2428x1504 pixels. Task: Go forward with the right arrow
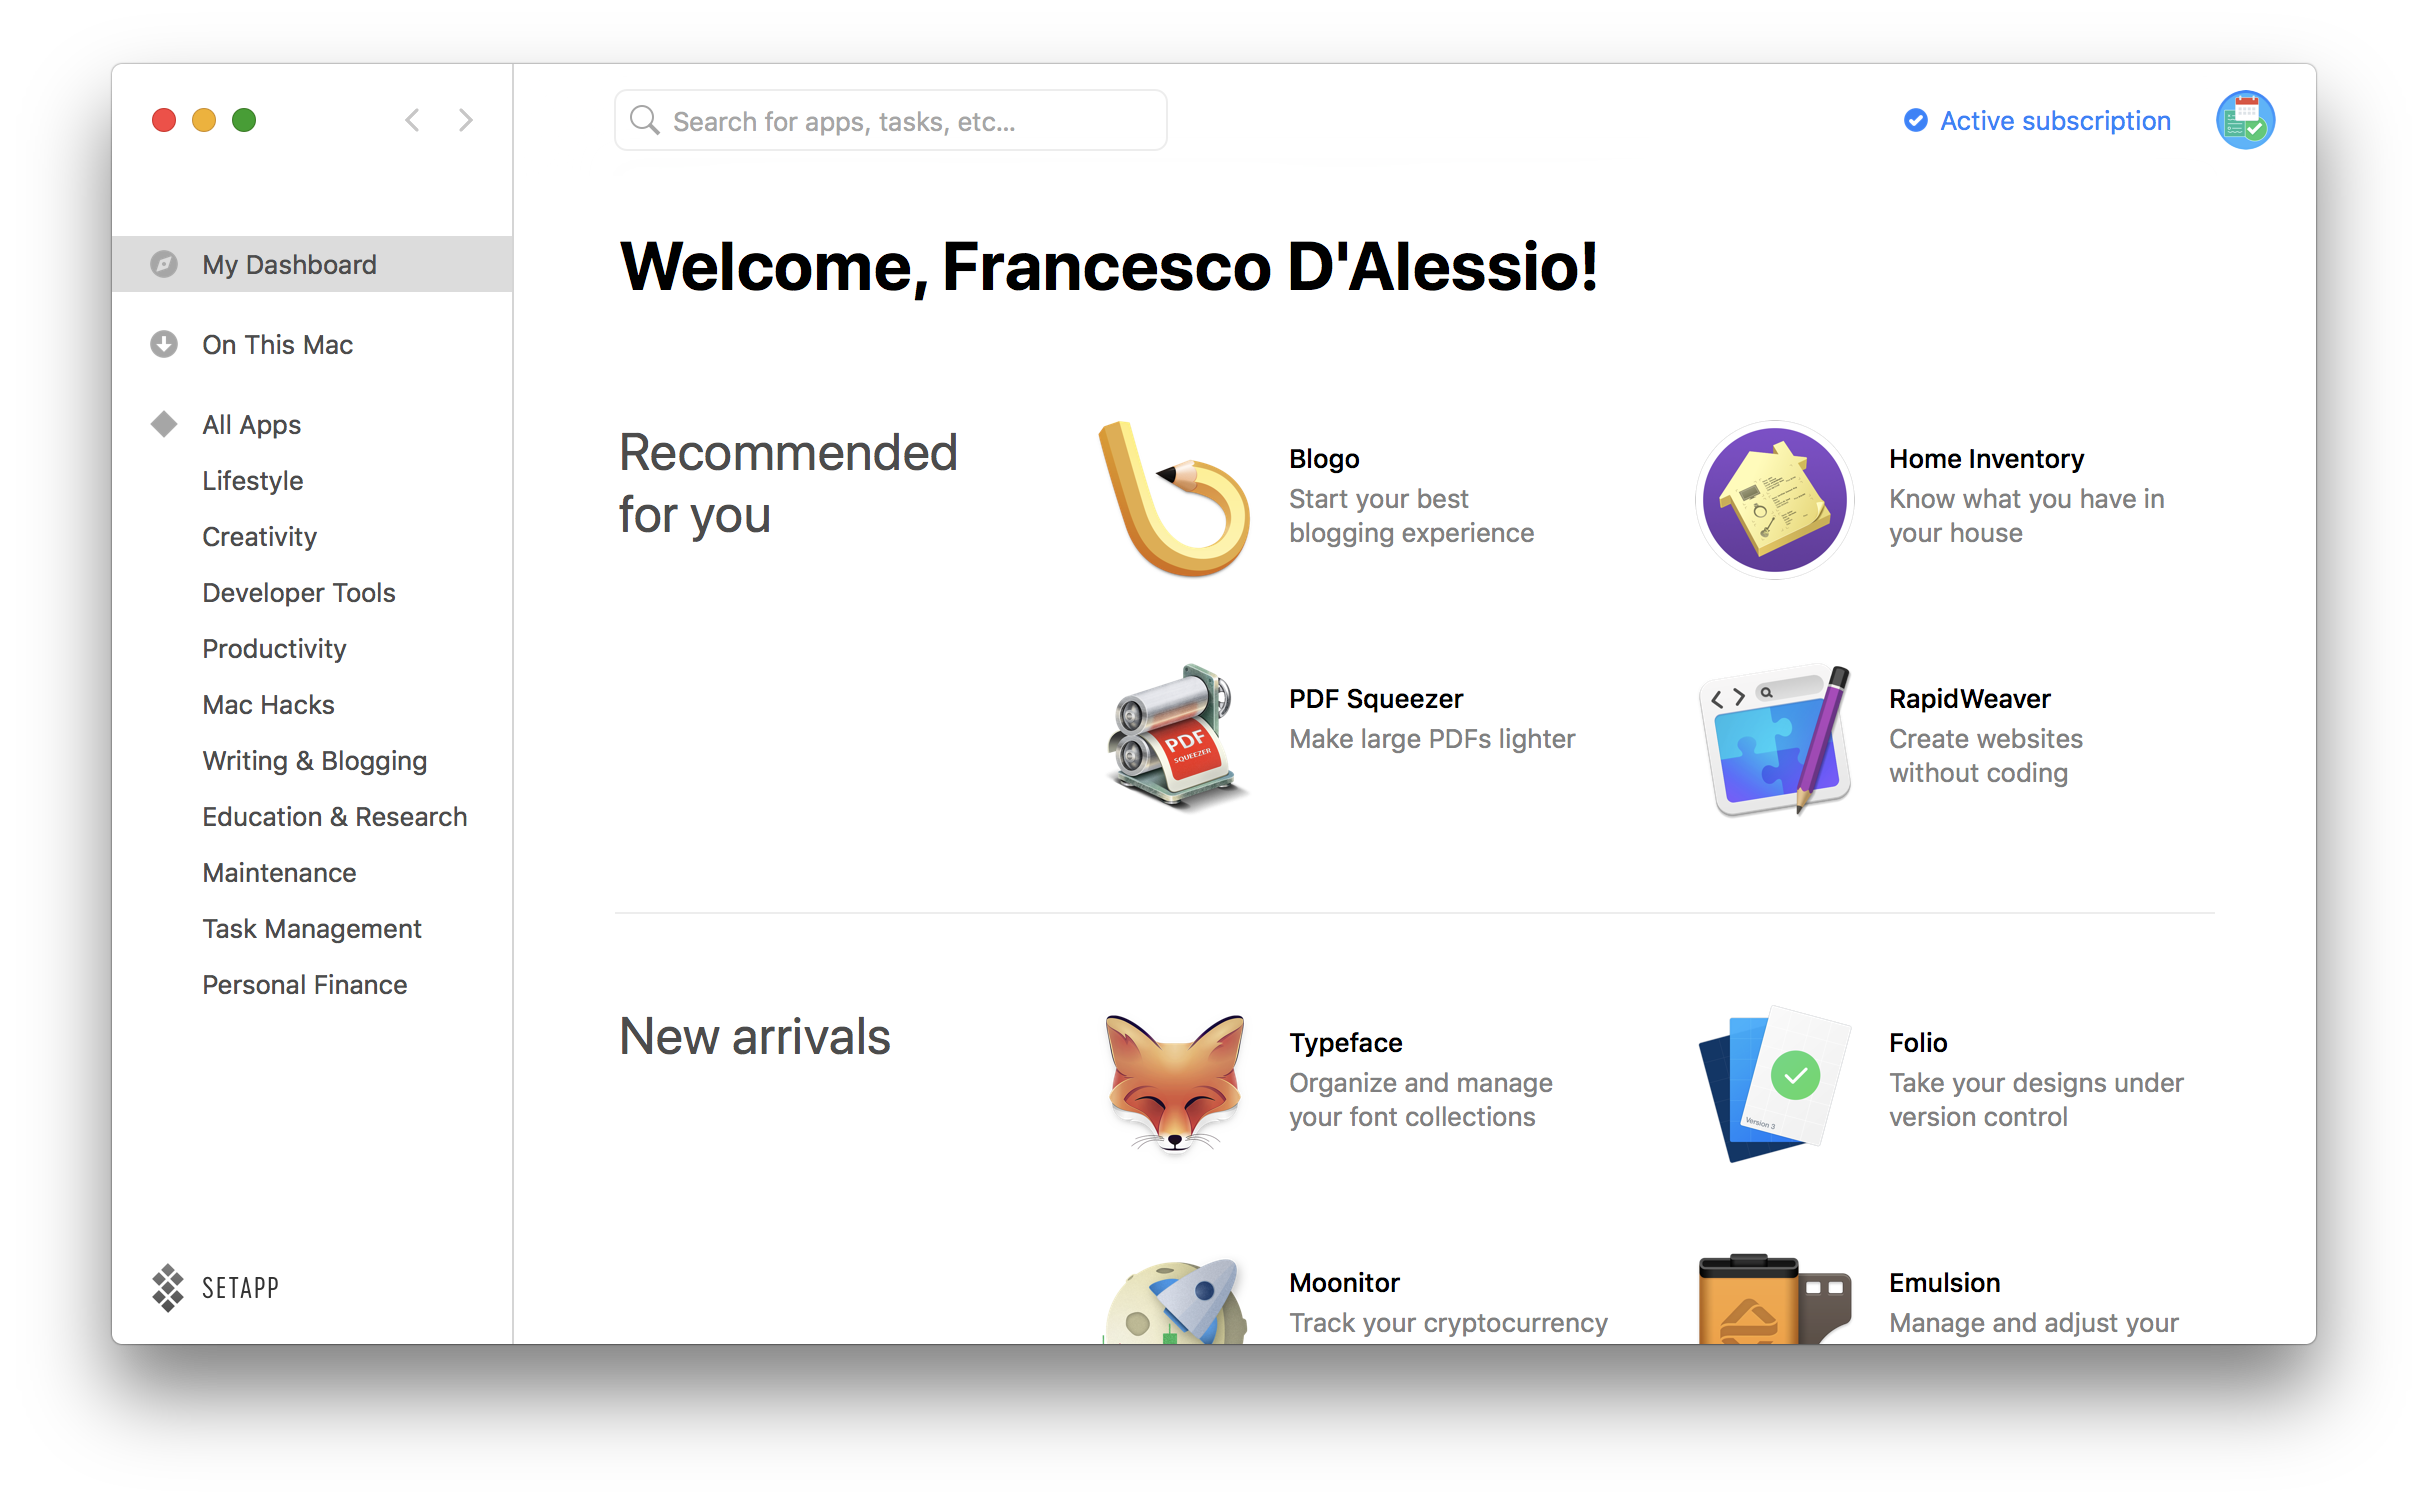(x=466, y=120)
